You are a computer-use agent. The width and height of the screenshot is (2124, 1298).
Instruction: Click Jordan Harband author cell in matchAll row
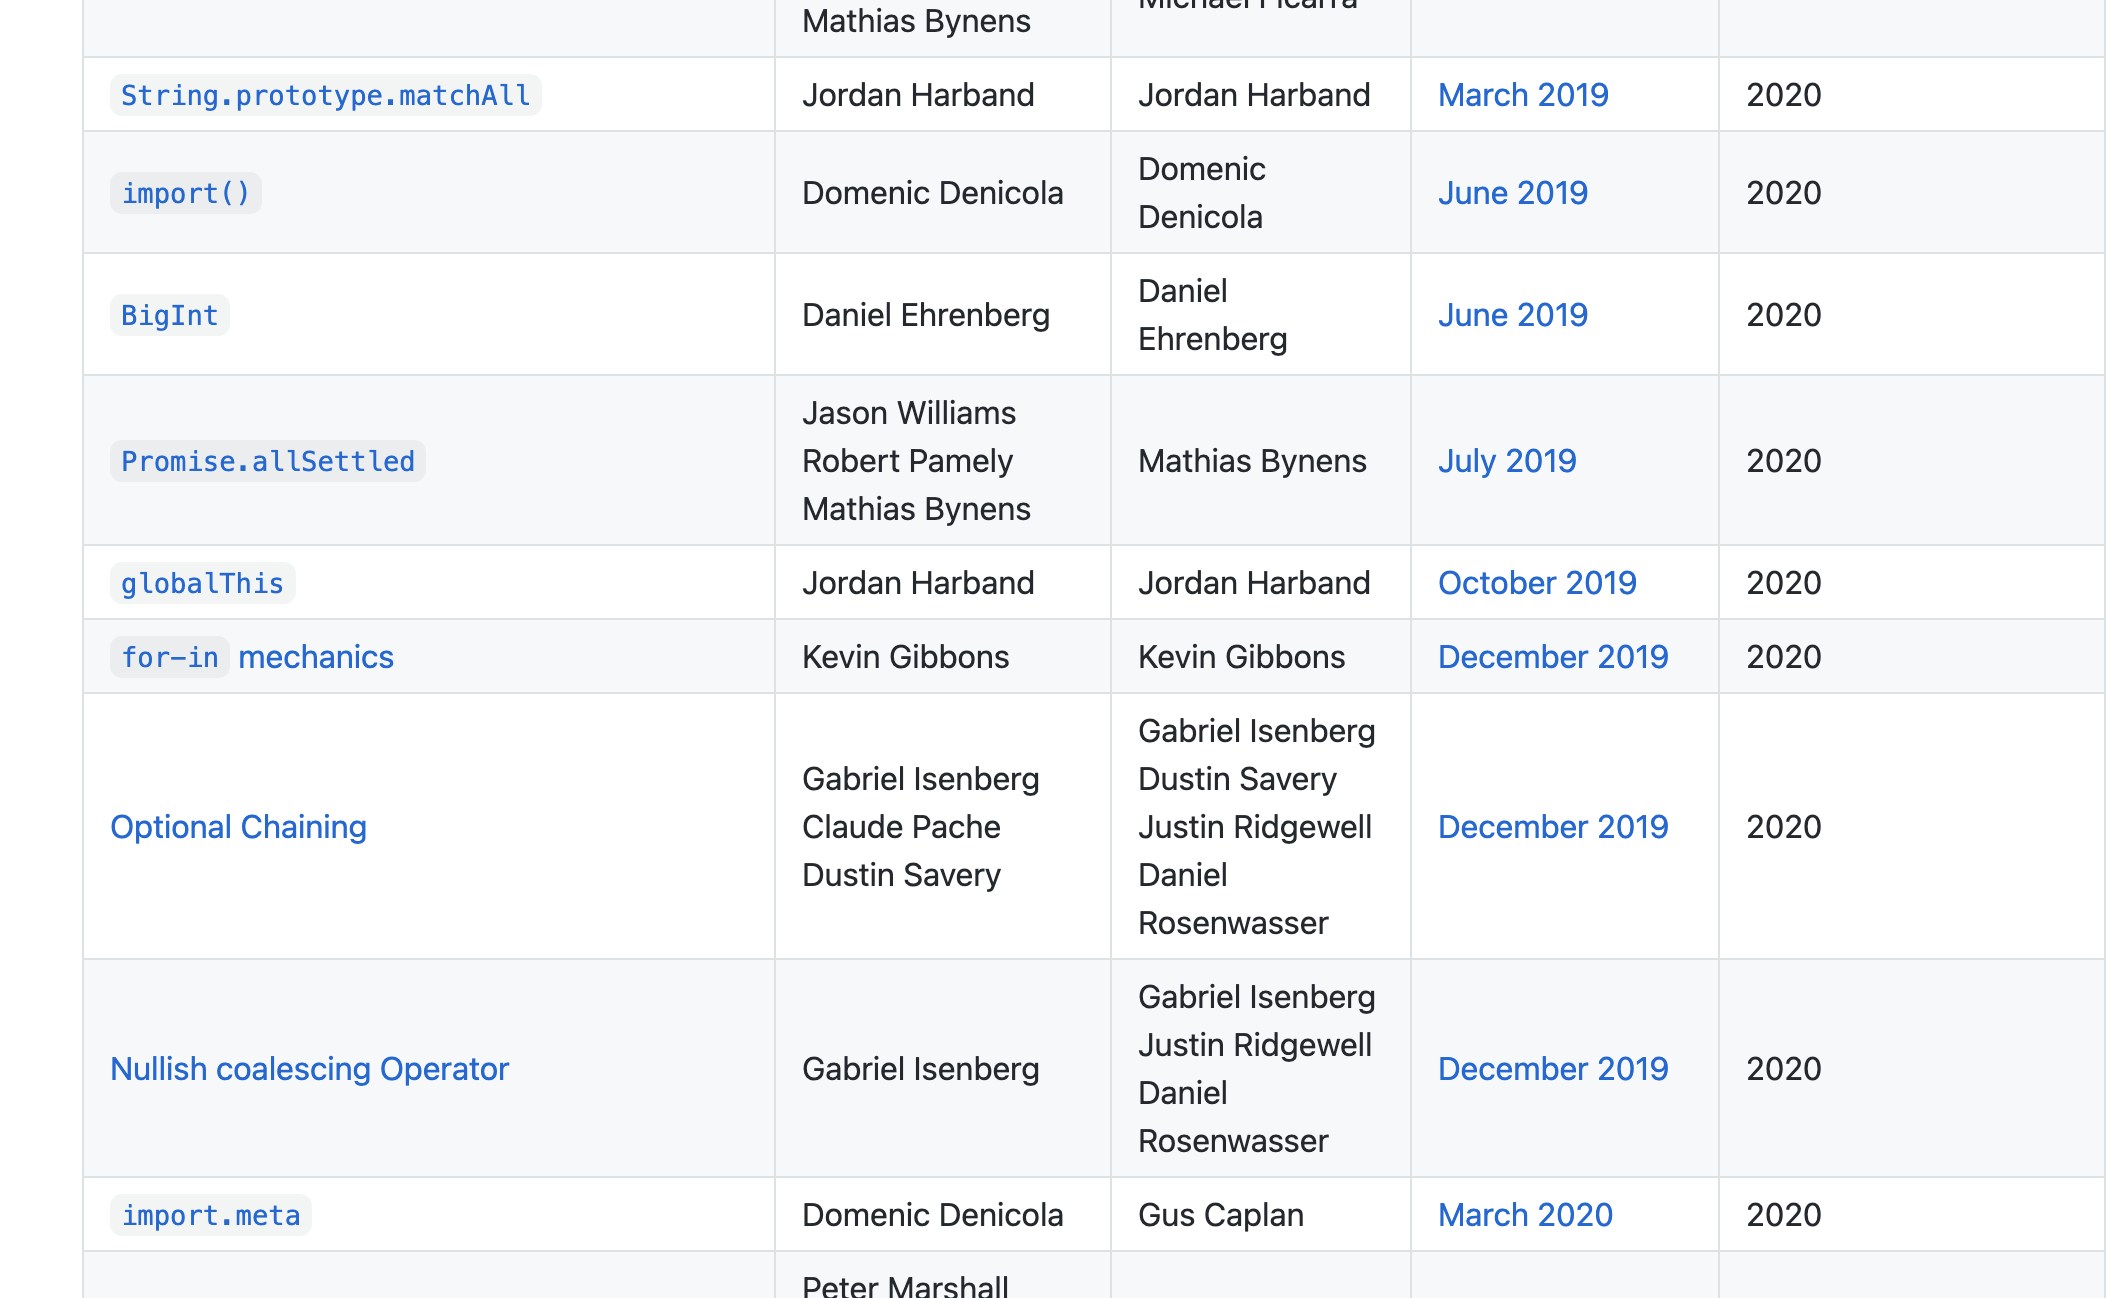[917, 95]
